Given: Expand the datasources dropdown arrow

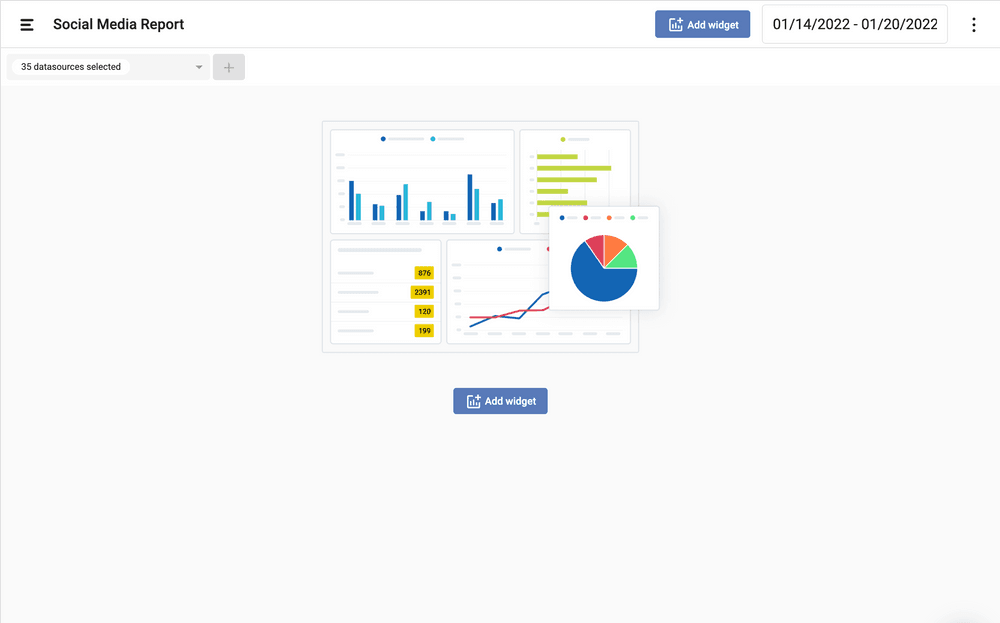Looking at the screenshot, I should [x=199, y=67].
